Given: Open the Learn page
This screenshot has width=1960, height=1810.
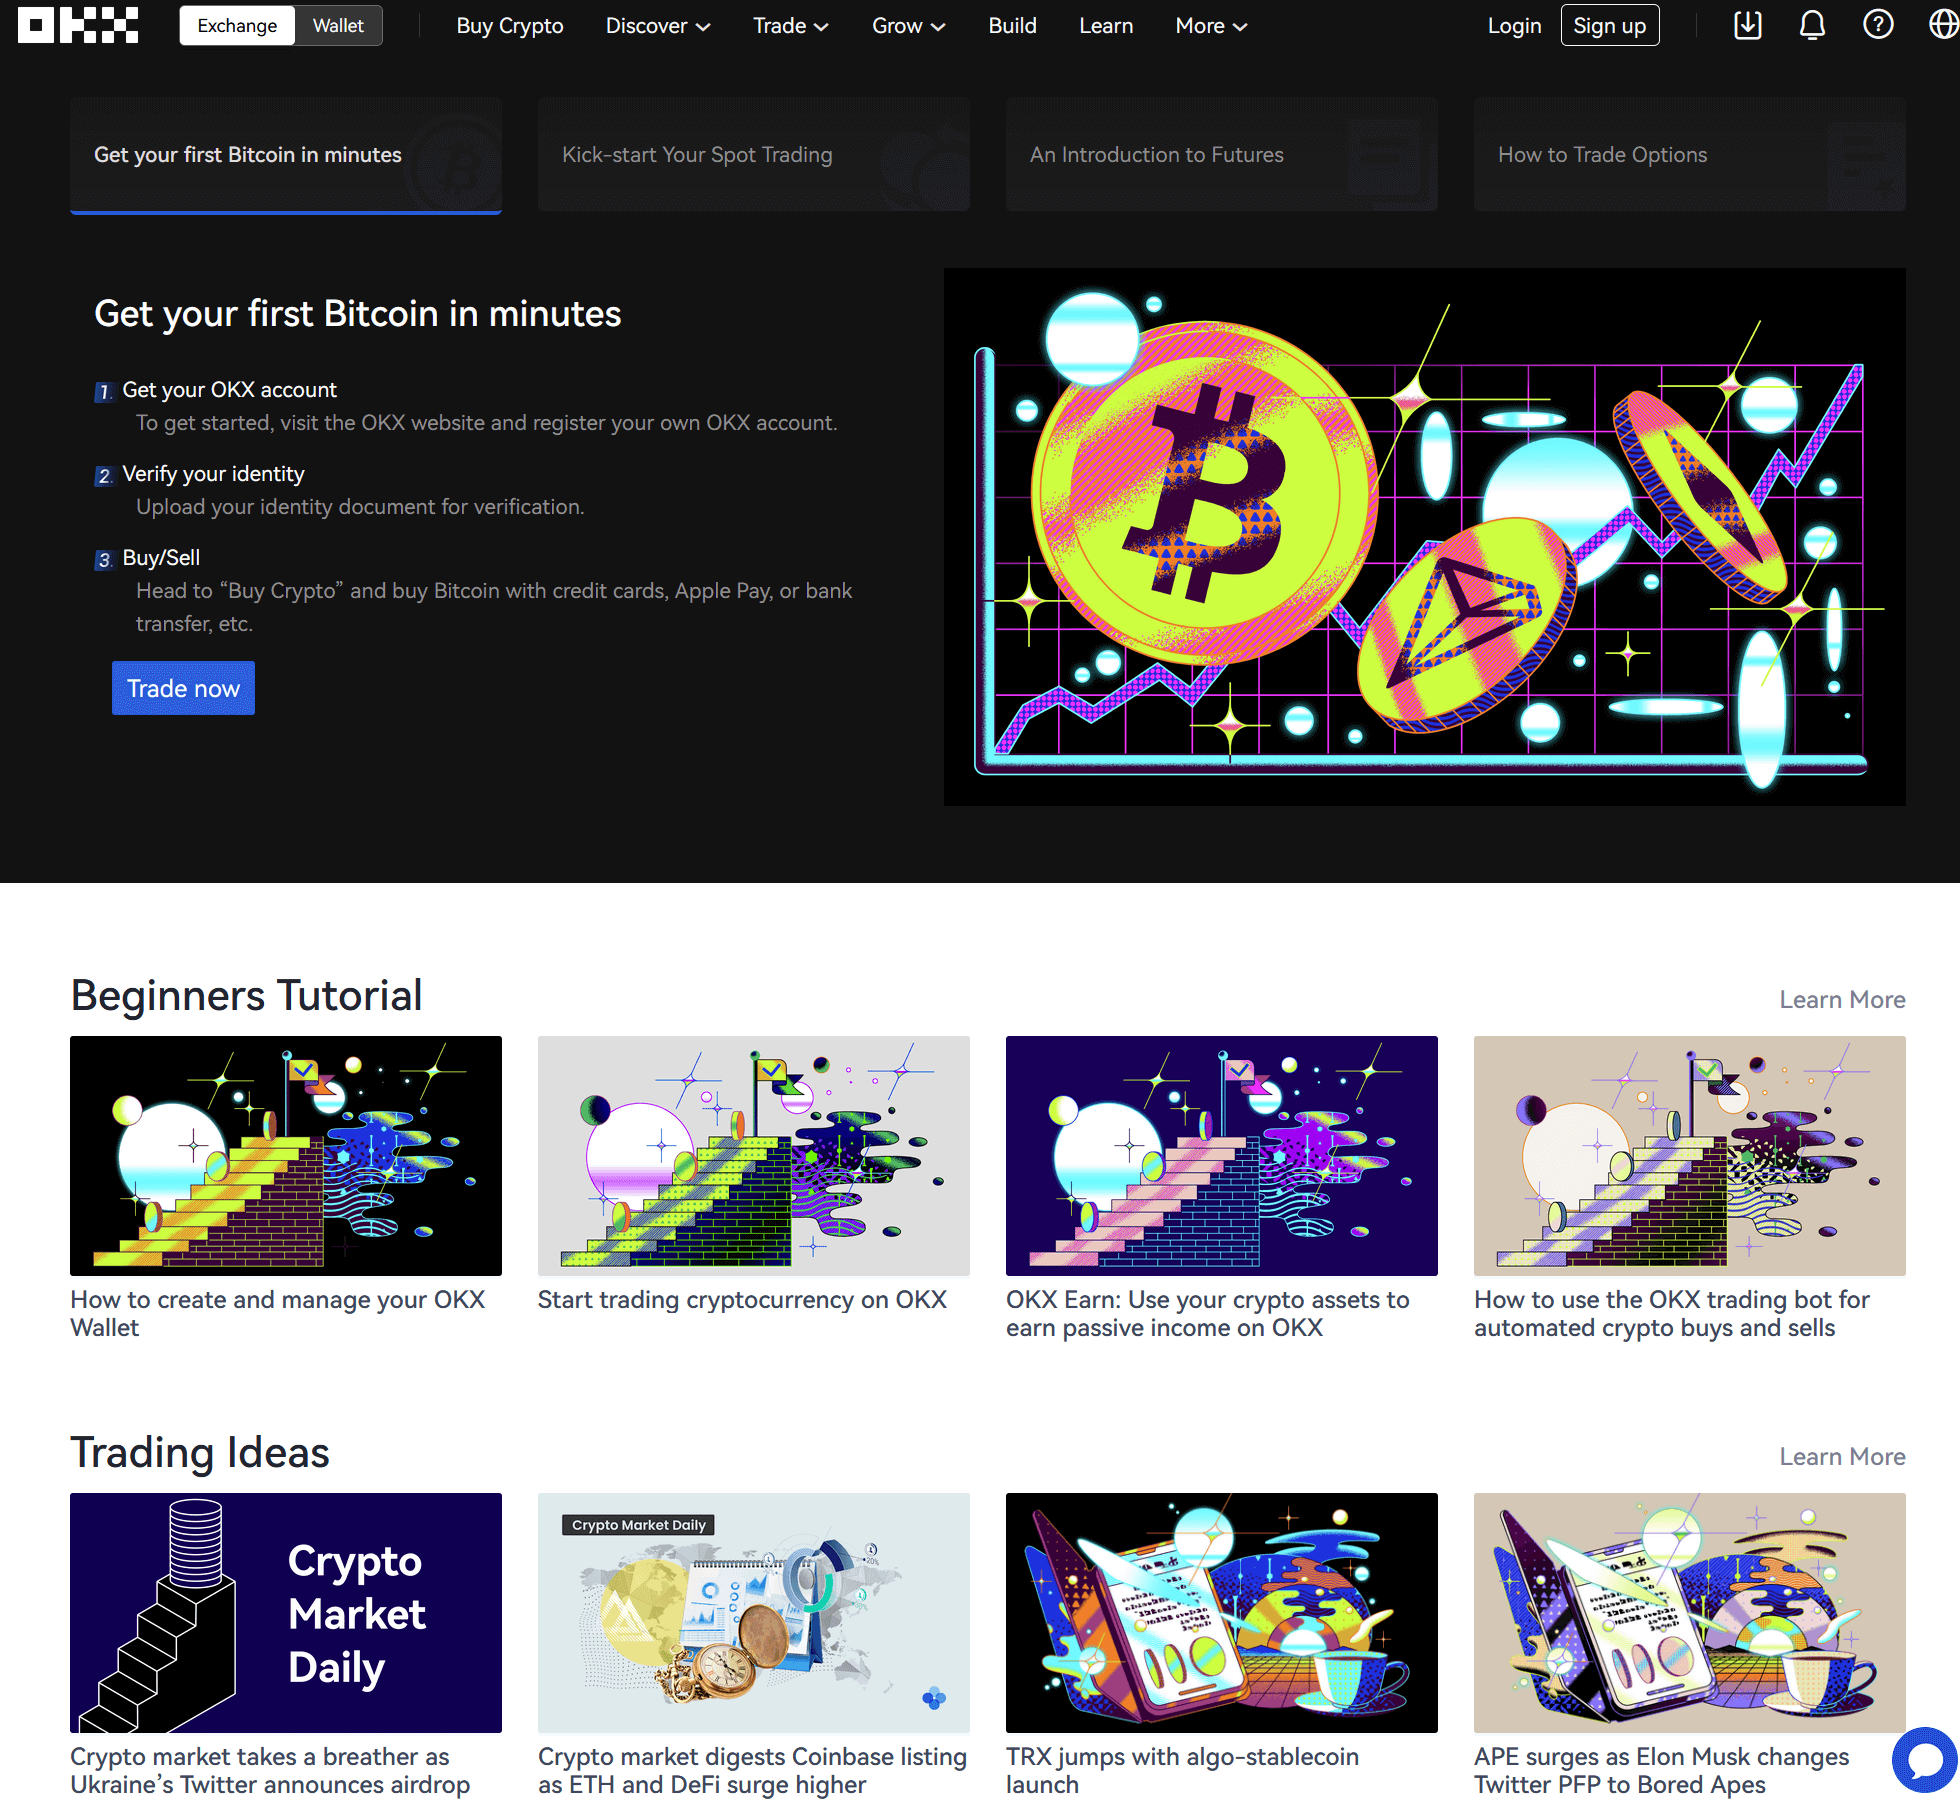Looking at the screenshot, I should (1106, 26).
